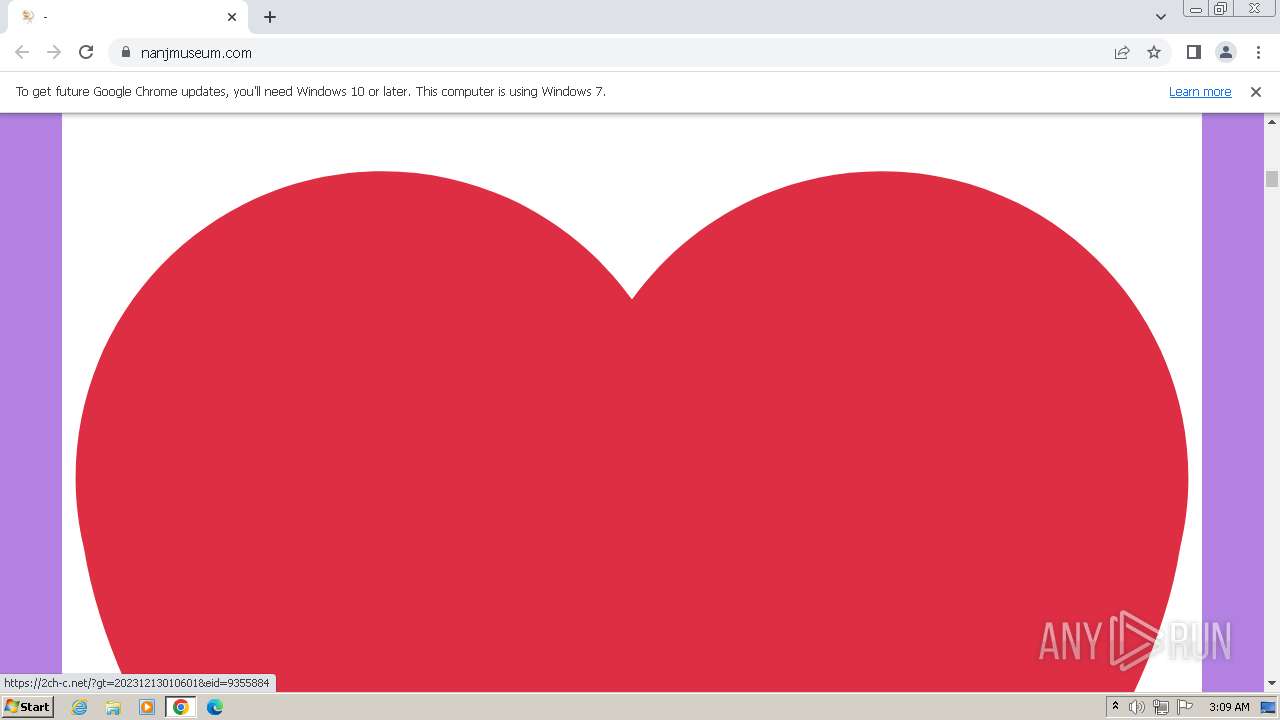
Task: Launch Microsoft Edge from taskbar
Action: (x=215, y=707)
